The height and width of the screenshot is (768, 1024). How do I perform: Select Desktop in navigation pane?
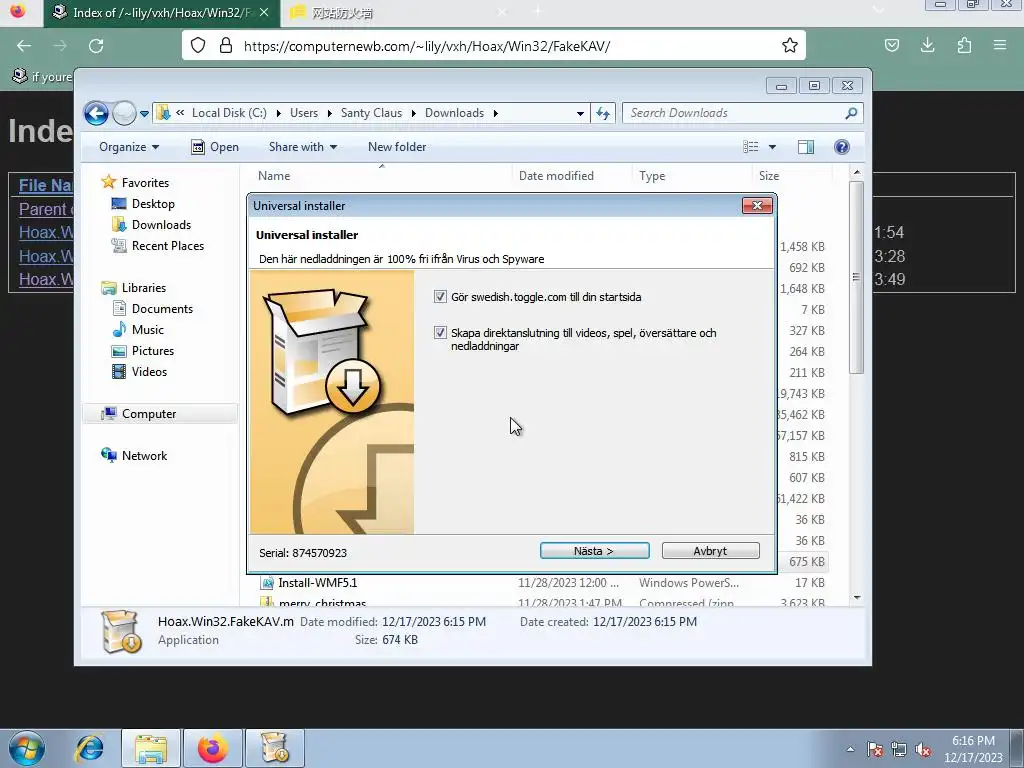click(x=143, y=204)
